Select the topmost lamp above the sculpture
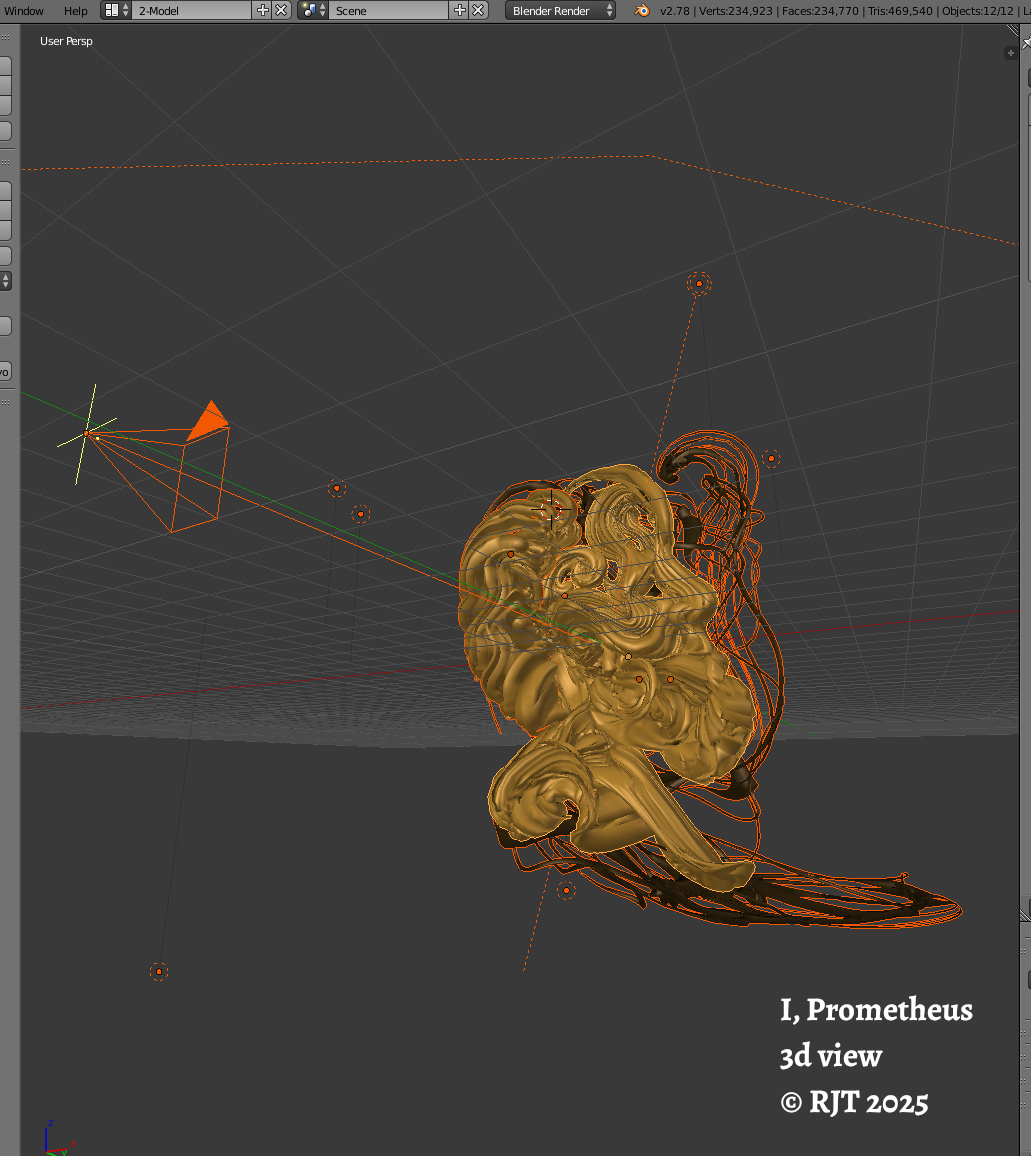Image resolution: width=1031 pixels, height=1156 pixels. click(699, 283)
